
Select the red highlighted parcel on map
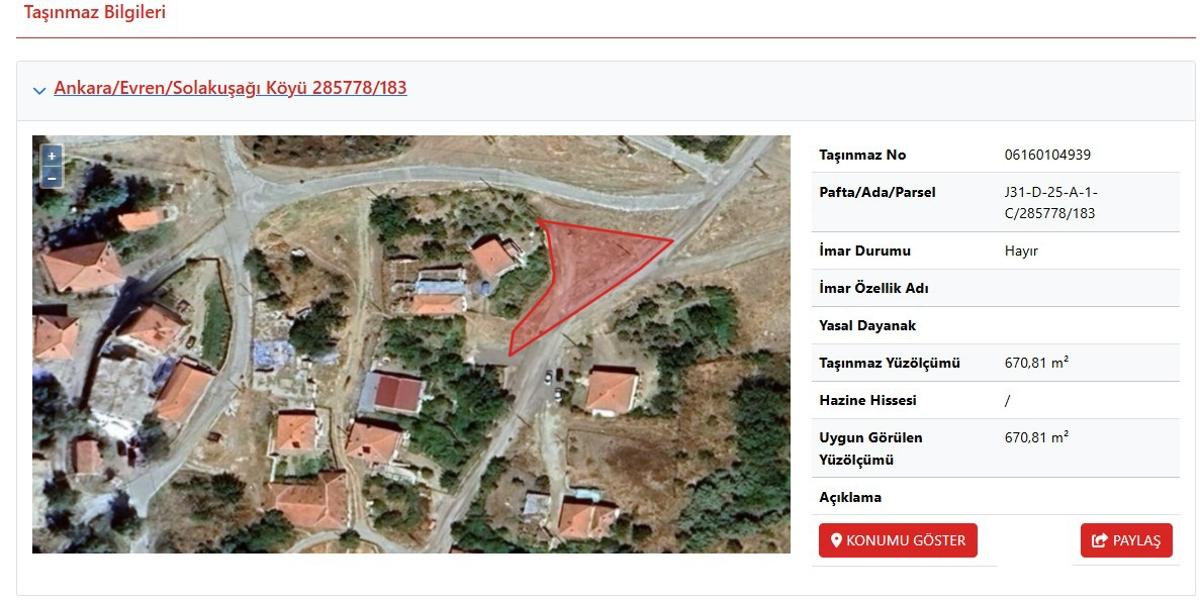pyautogui.click(x=580, y=270)
